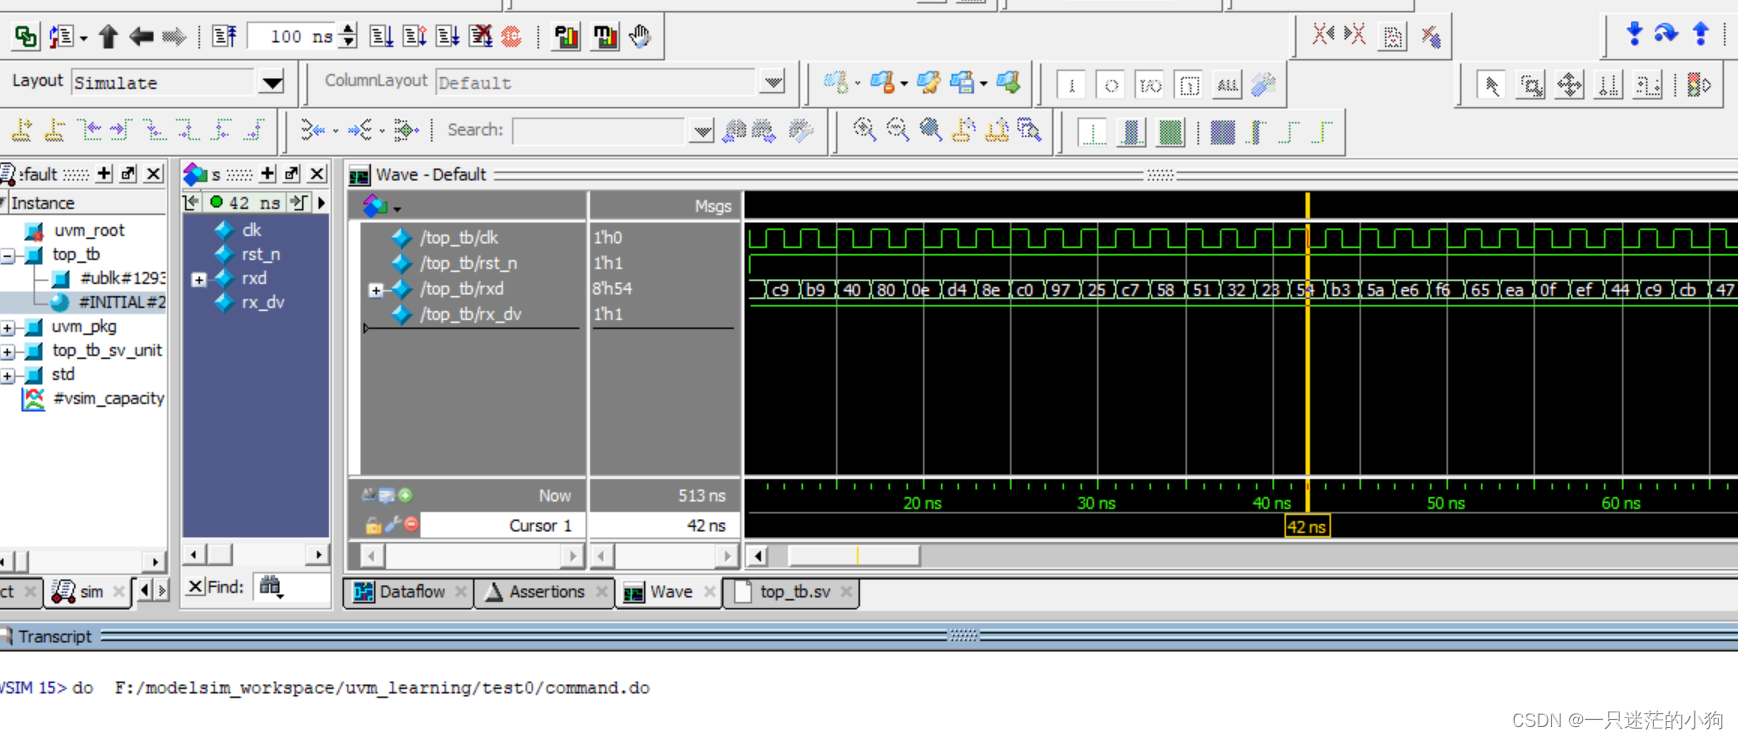Select the arrow pointer Select Mode icon
1738x739 pixels.
(x=1491, y=85)
